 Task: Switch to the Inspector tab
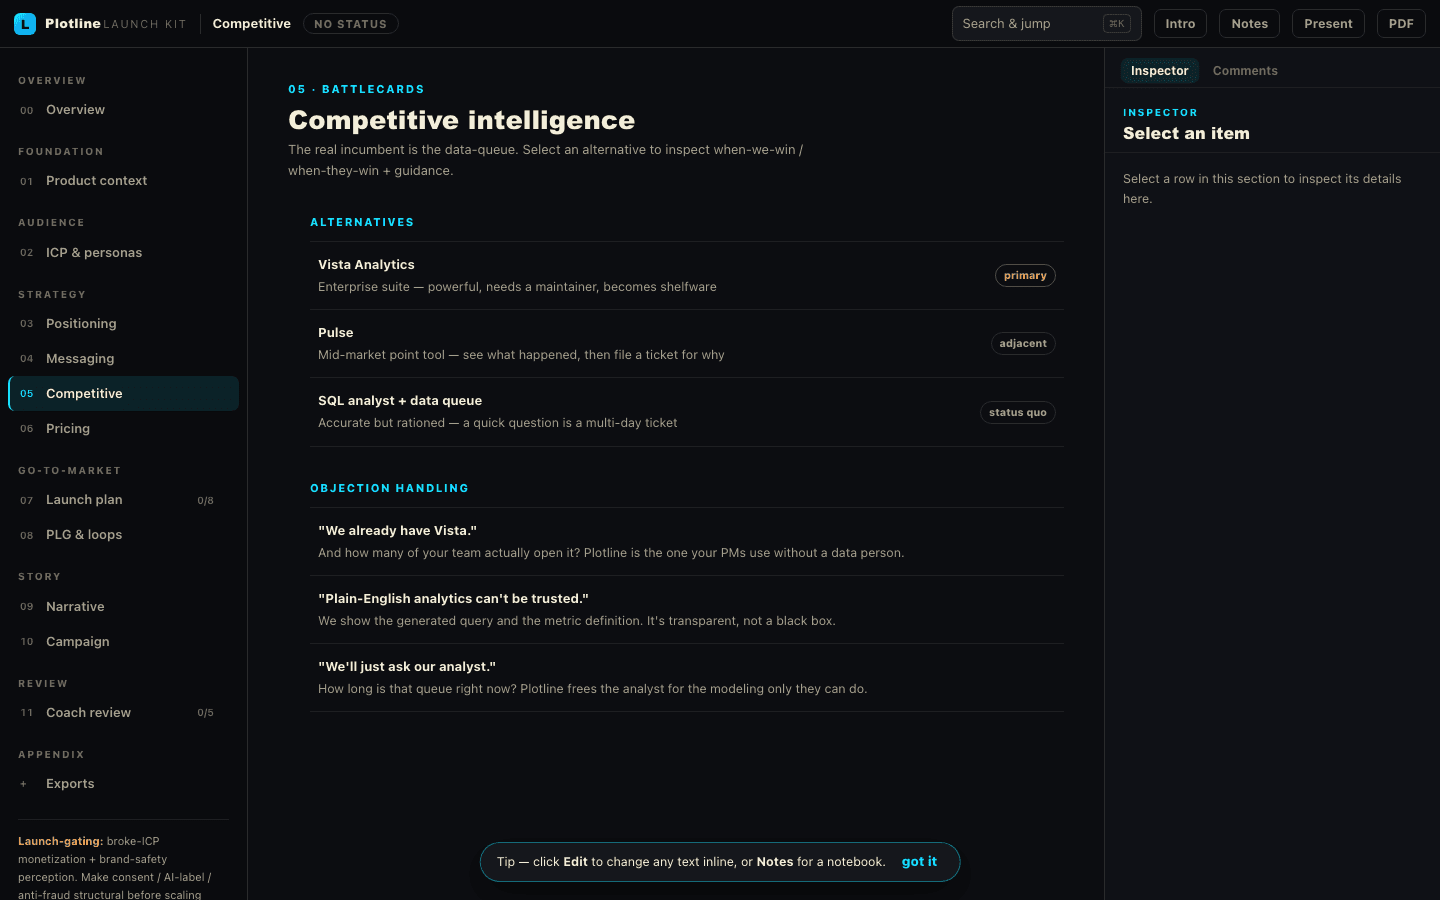pos(1159,71)
